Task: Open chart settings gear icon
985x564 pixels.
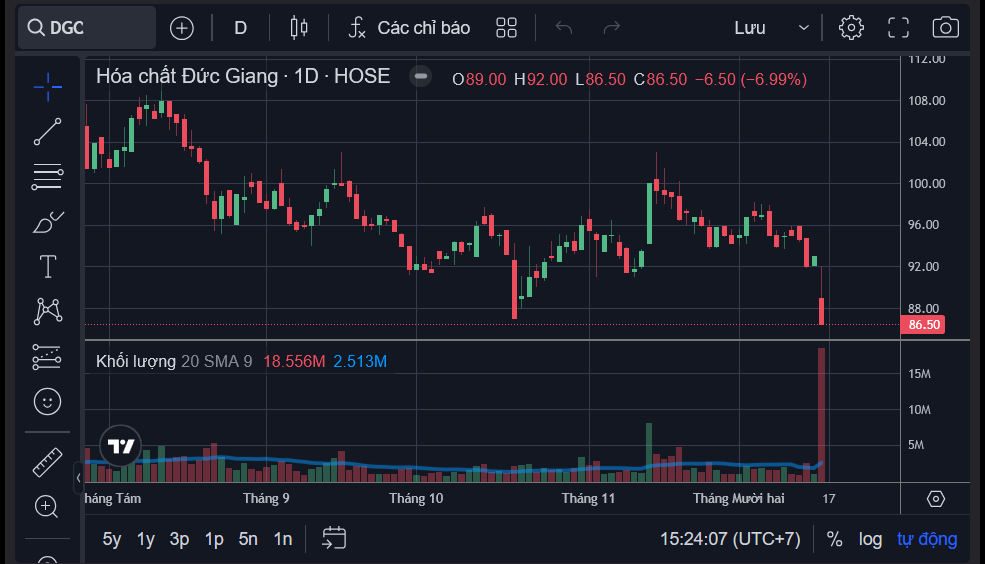Action: [x=851, y=28]
